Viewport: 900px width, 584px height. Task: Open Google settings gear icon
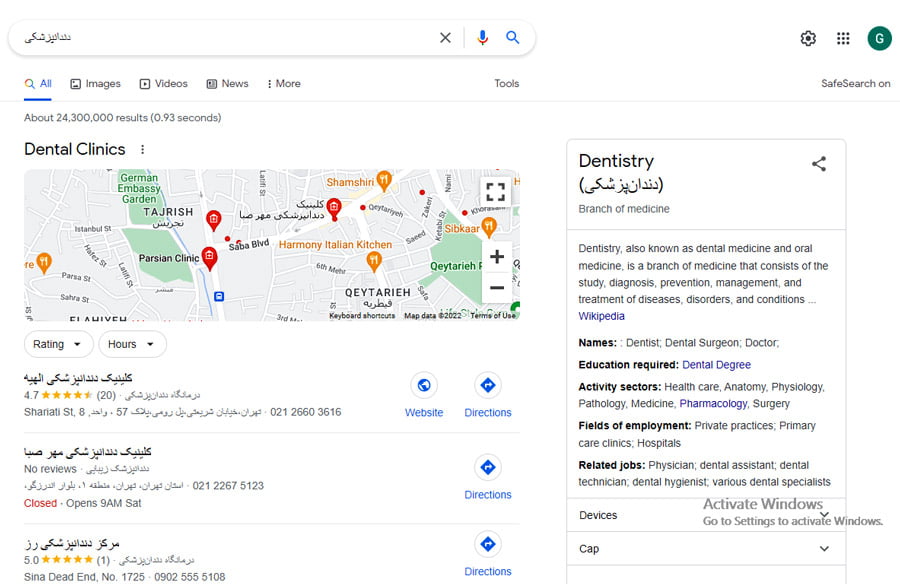pos(808,38)
